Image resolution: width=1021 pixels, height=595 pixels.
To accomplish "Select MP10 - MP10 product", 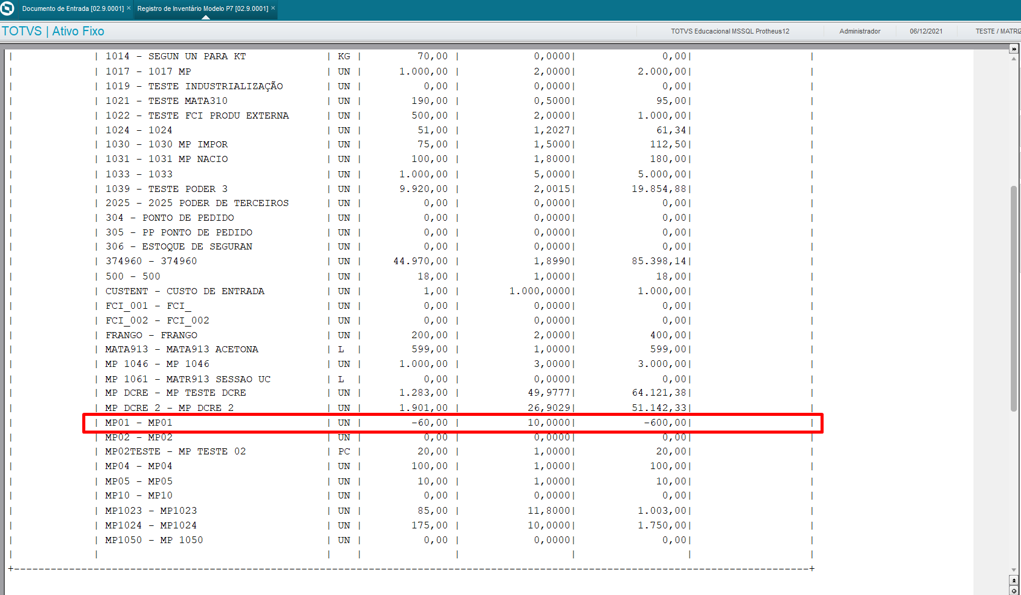I will pos(139,496).
